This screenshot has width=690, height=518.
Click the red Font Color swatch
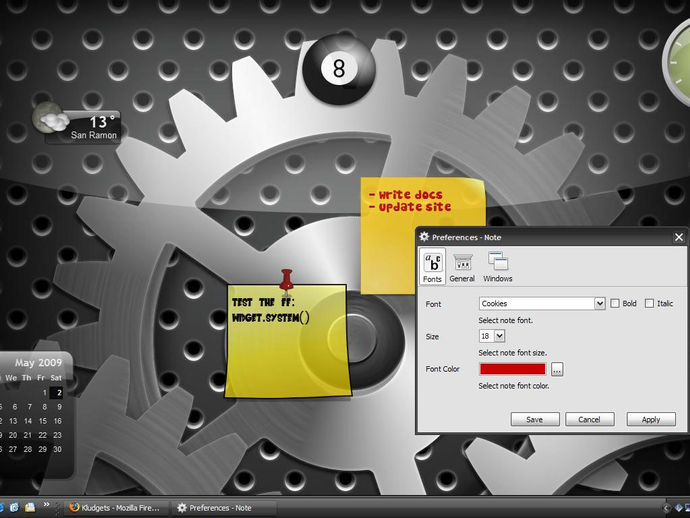point(513,369)
